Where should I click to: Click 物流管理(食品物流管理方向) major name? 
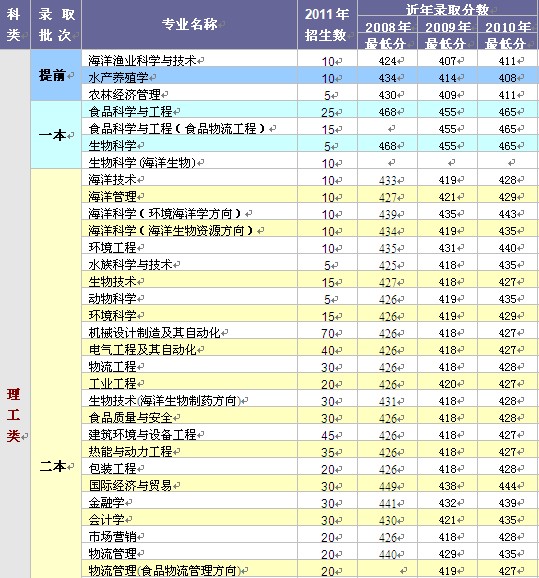click(x=164, y=571)
